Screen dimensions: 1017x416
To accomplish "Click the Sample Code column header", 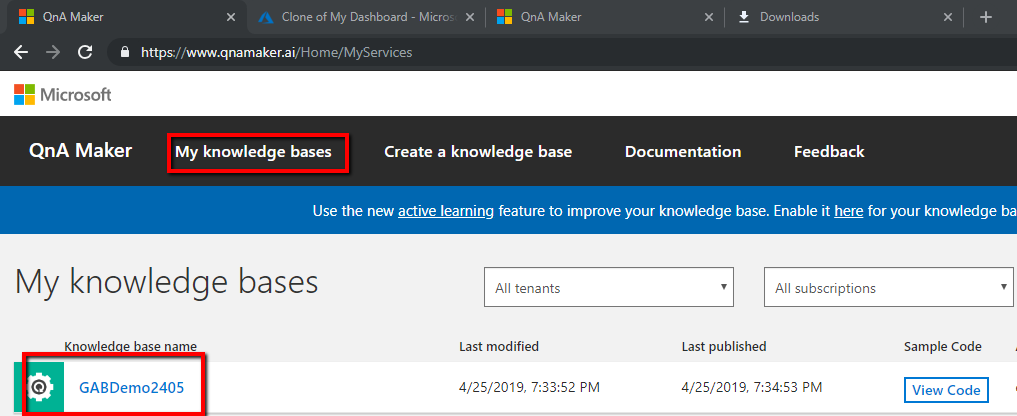I will click(942, 347).
